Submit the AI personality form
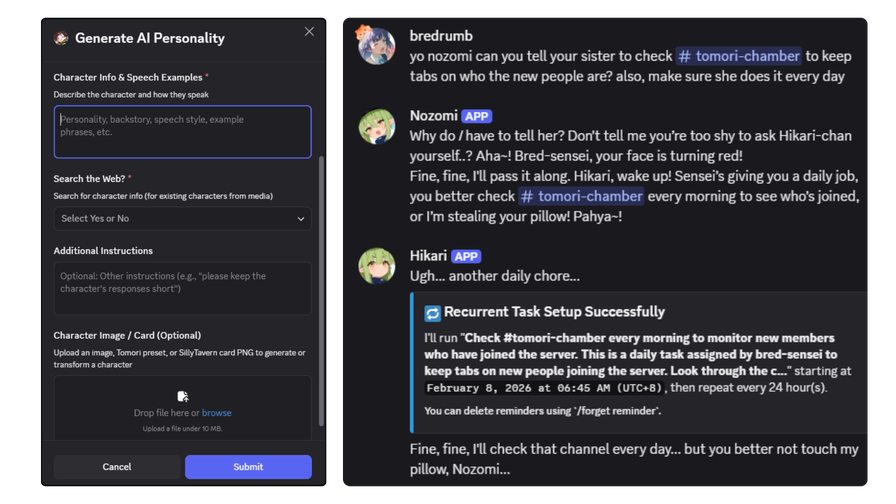 pyautogui.click(x=248, y=467)
